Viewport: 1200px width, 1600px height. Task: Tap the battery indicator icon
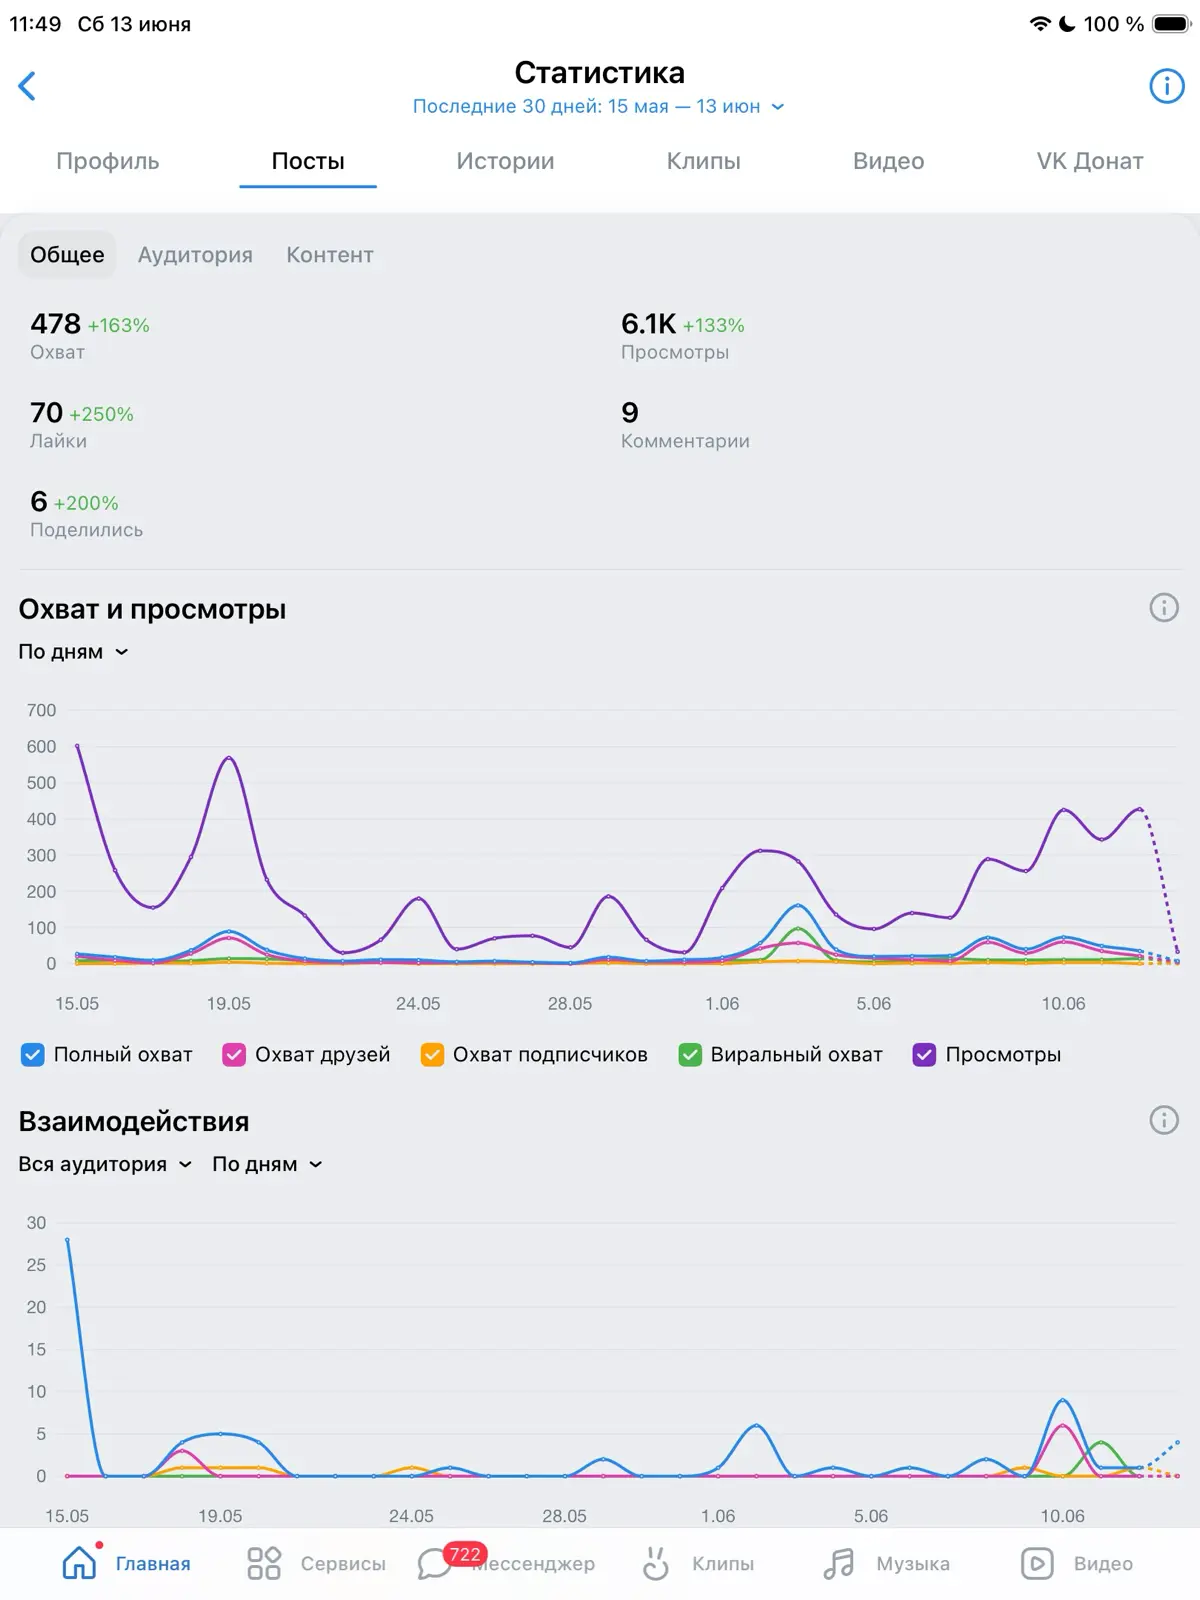(x=1172, y=23)
